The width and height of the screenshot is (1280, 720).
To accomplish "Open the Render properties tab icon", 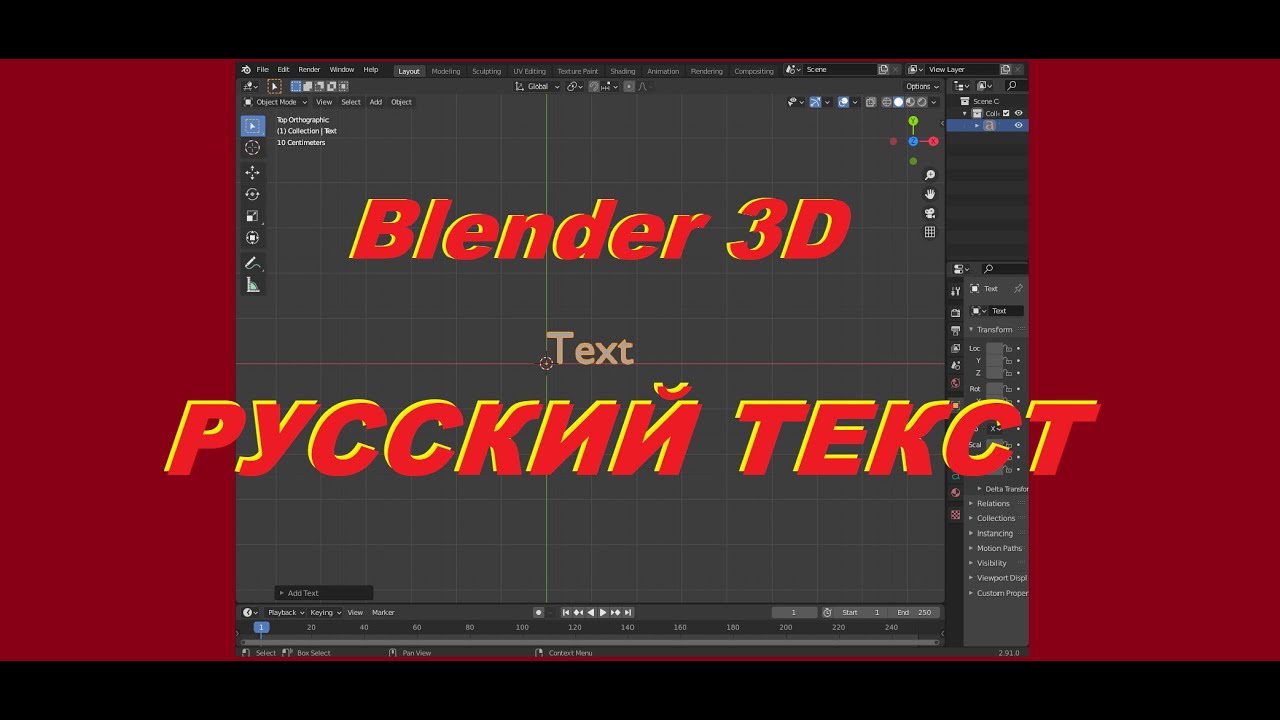I will coord(956,313).
